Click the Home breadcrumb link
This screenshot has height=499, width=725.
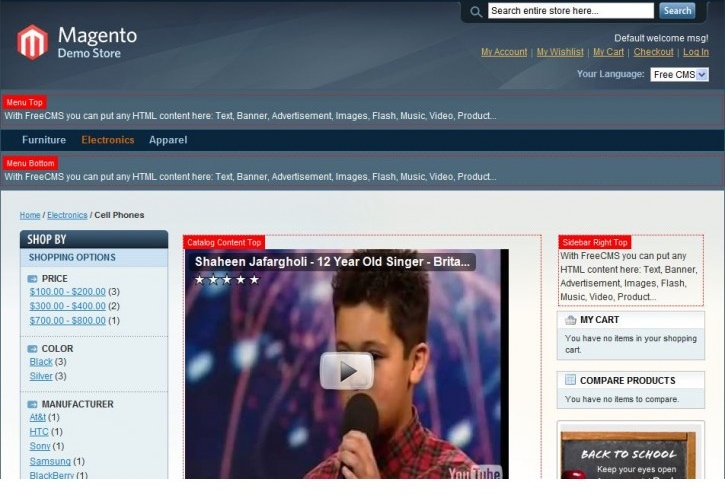30,215
